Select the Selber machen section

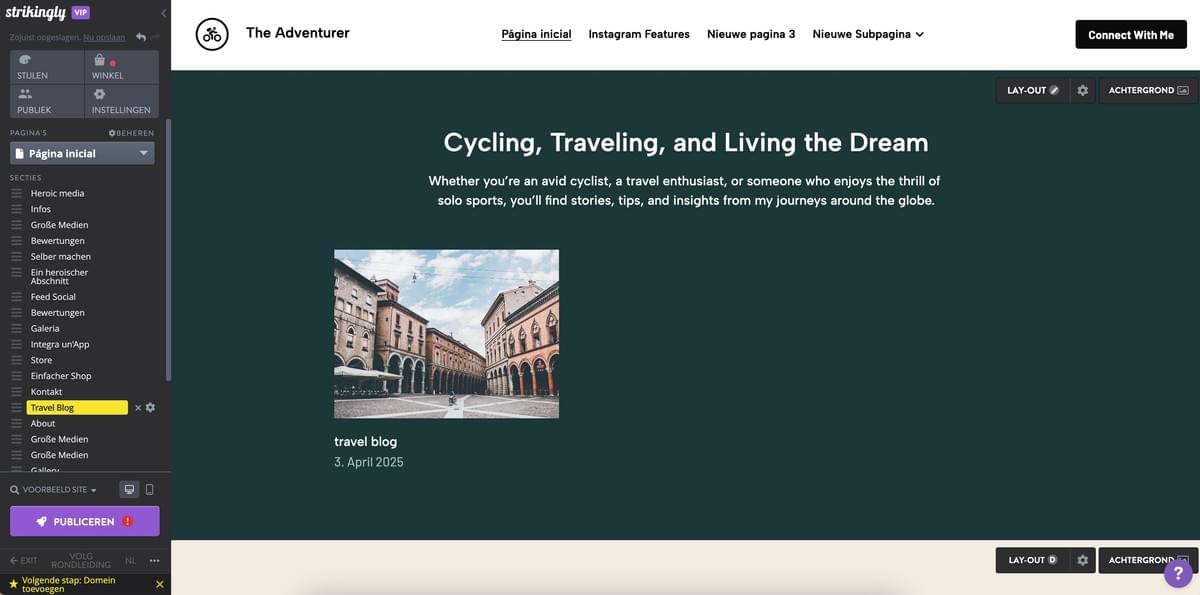coord(60,257)
